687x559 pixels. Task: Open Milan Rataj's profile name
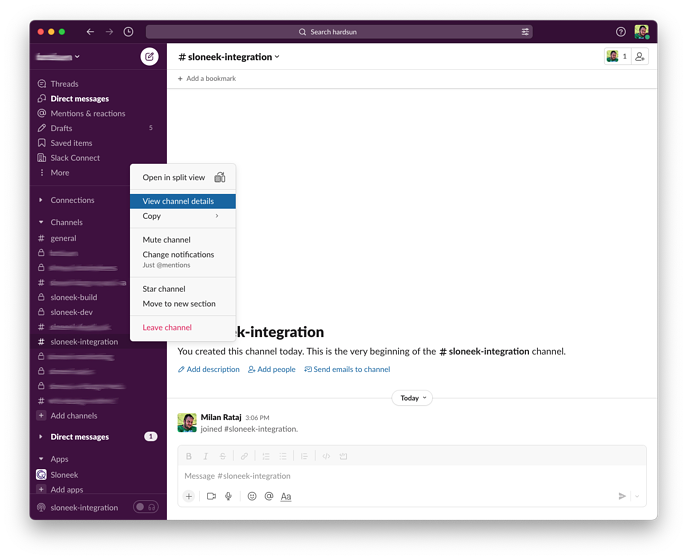(x=221, y=417)
